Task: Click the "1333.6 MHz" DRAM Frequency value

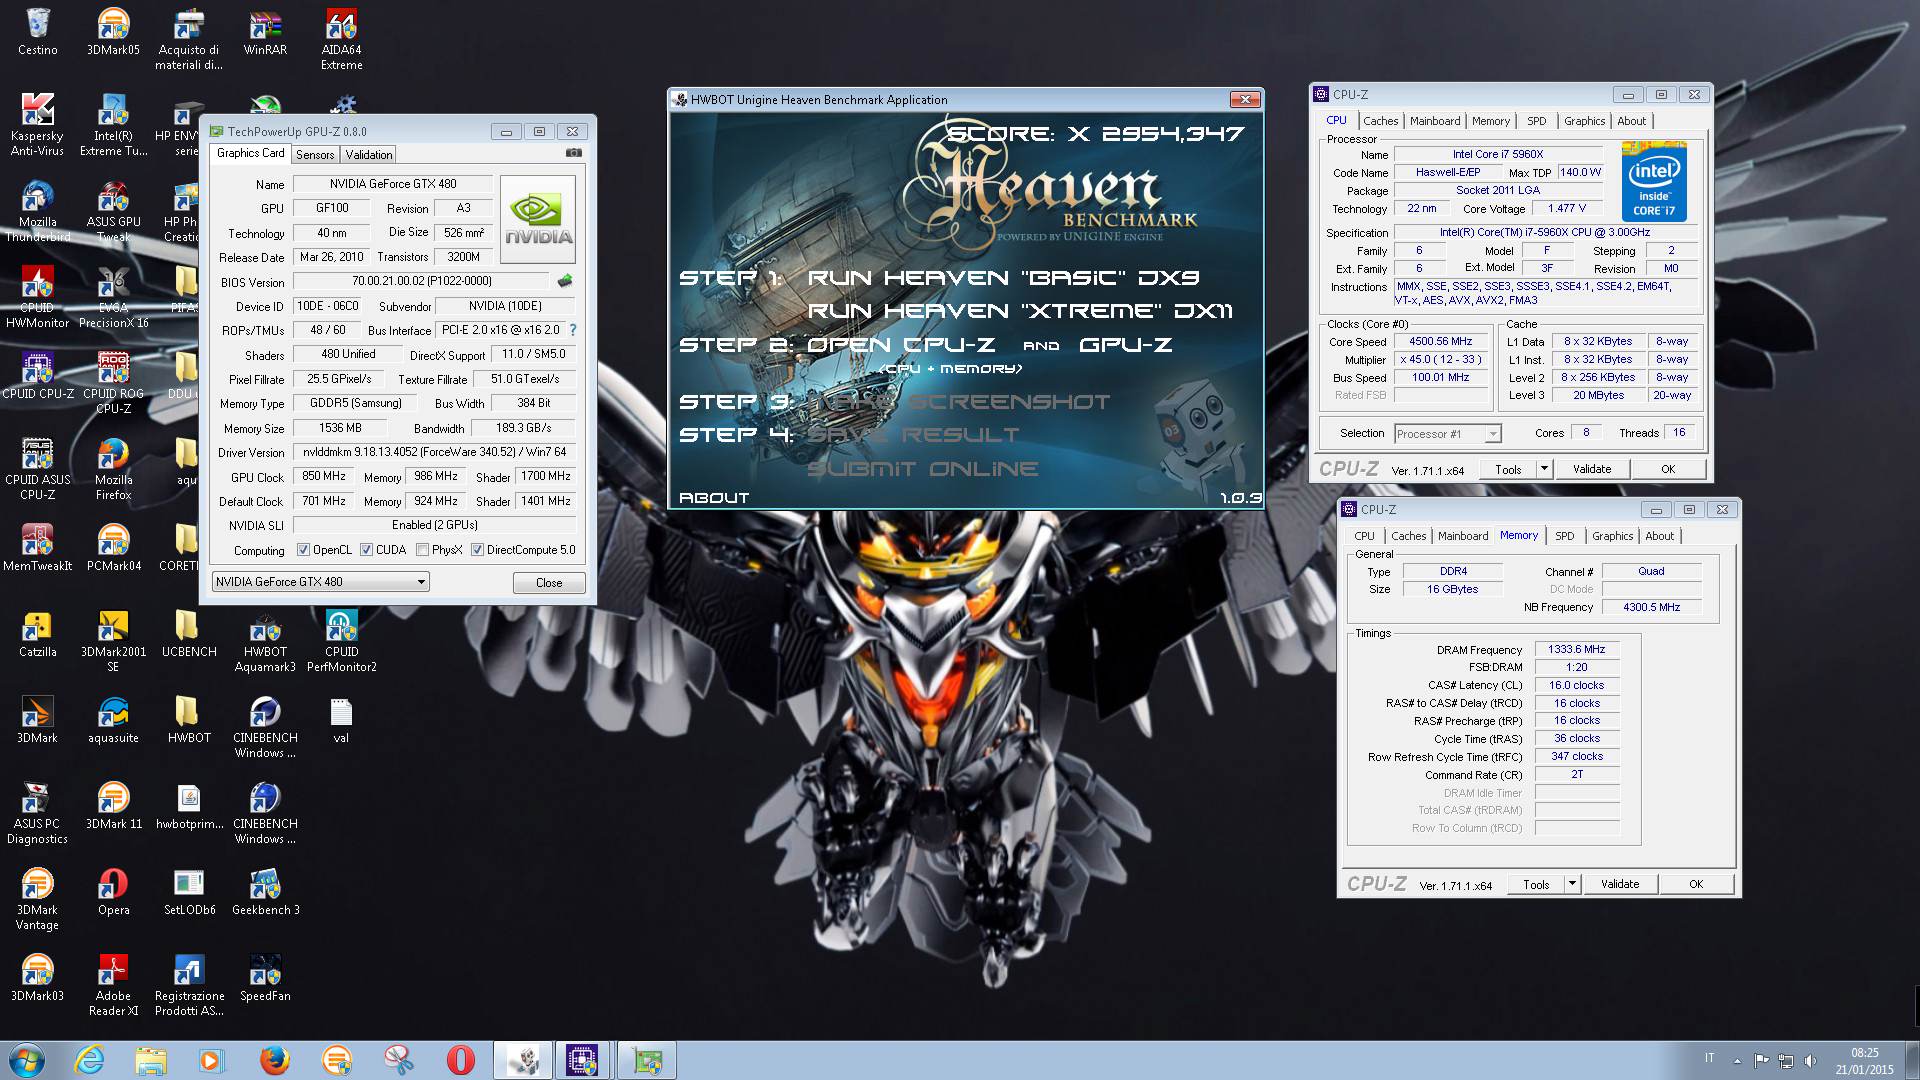Action: pyautogui.click(x=1576, y=649)
